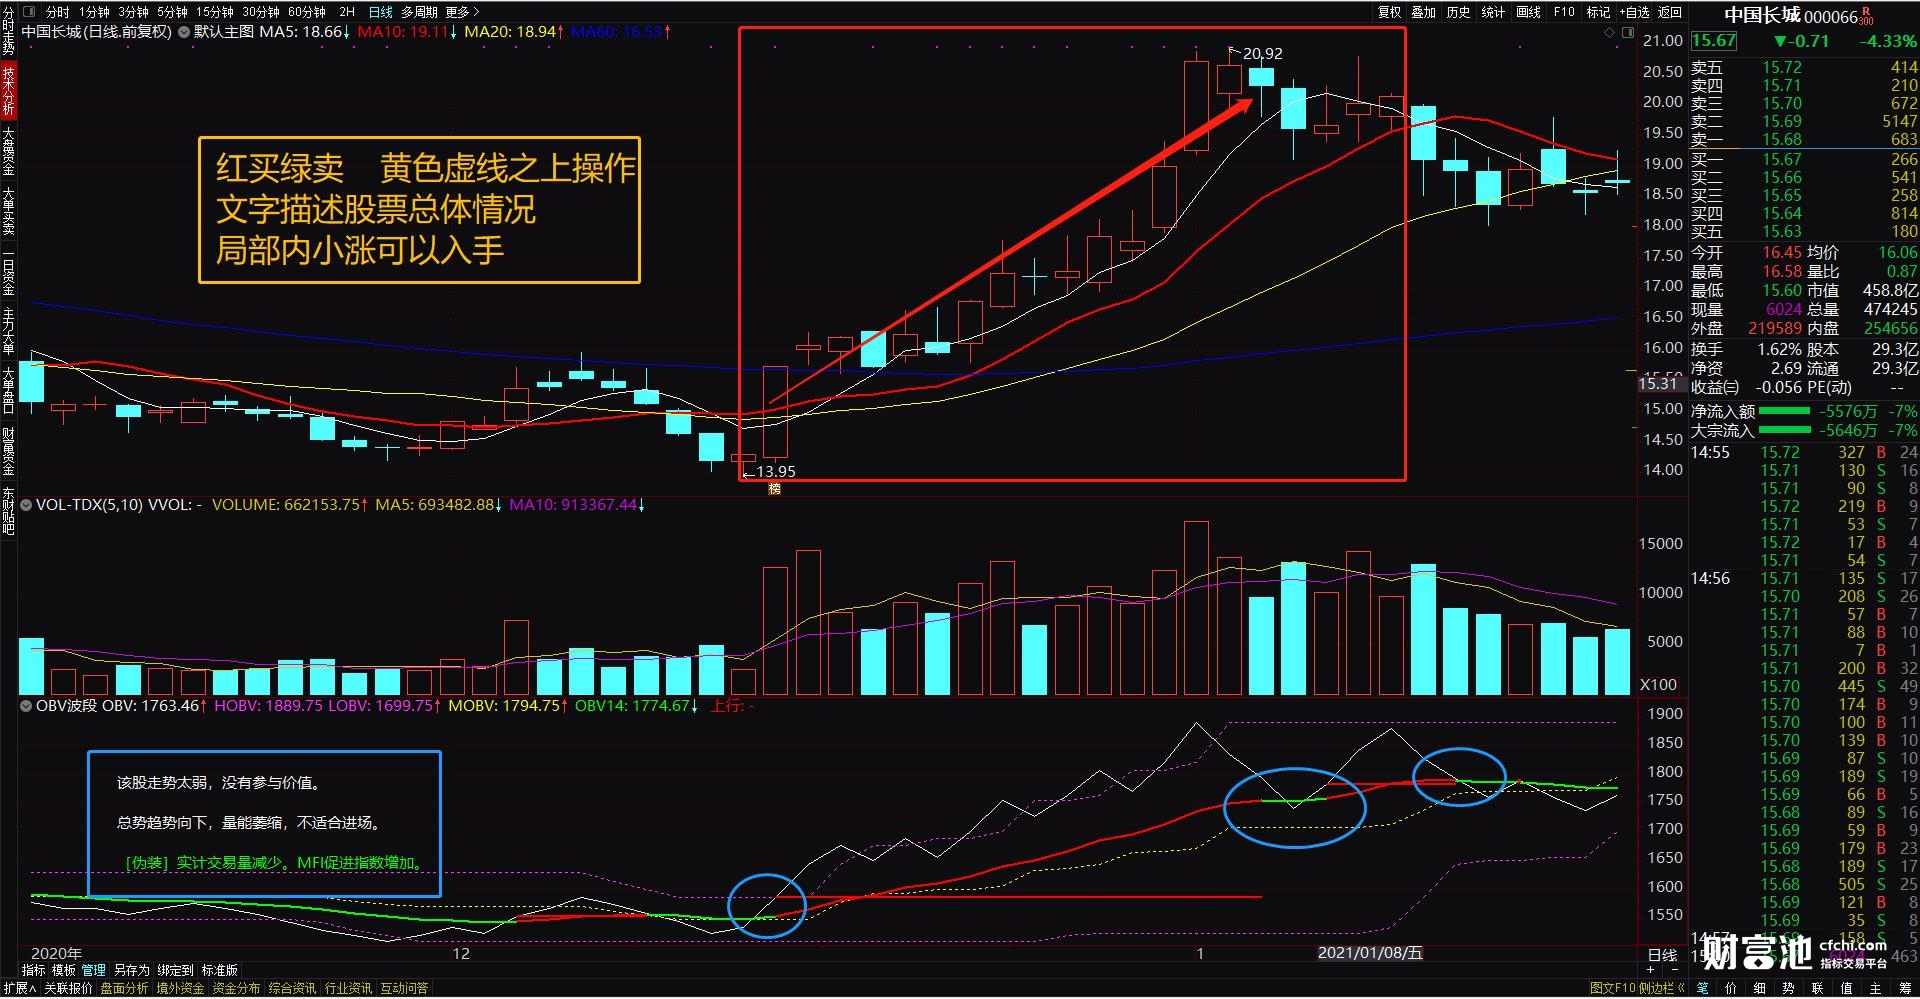This screenshot has height=999, width=1920.
Task: Expand 更多 timeframe options
Action: coord(462,12)
